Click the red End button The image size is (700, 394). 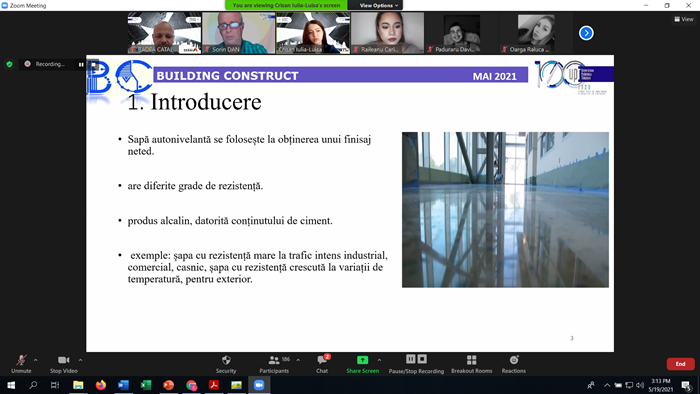point(680,364)
